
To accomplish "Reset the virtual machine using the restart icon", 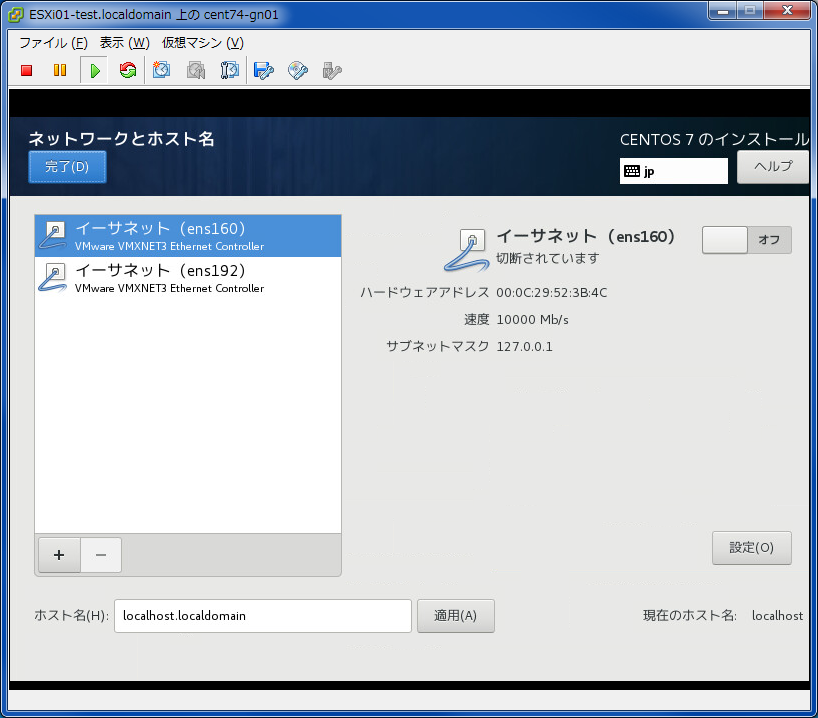I will [x=128, y=70].
